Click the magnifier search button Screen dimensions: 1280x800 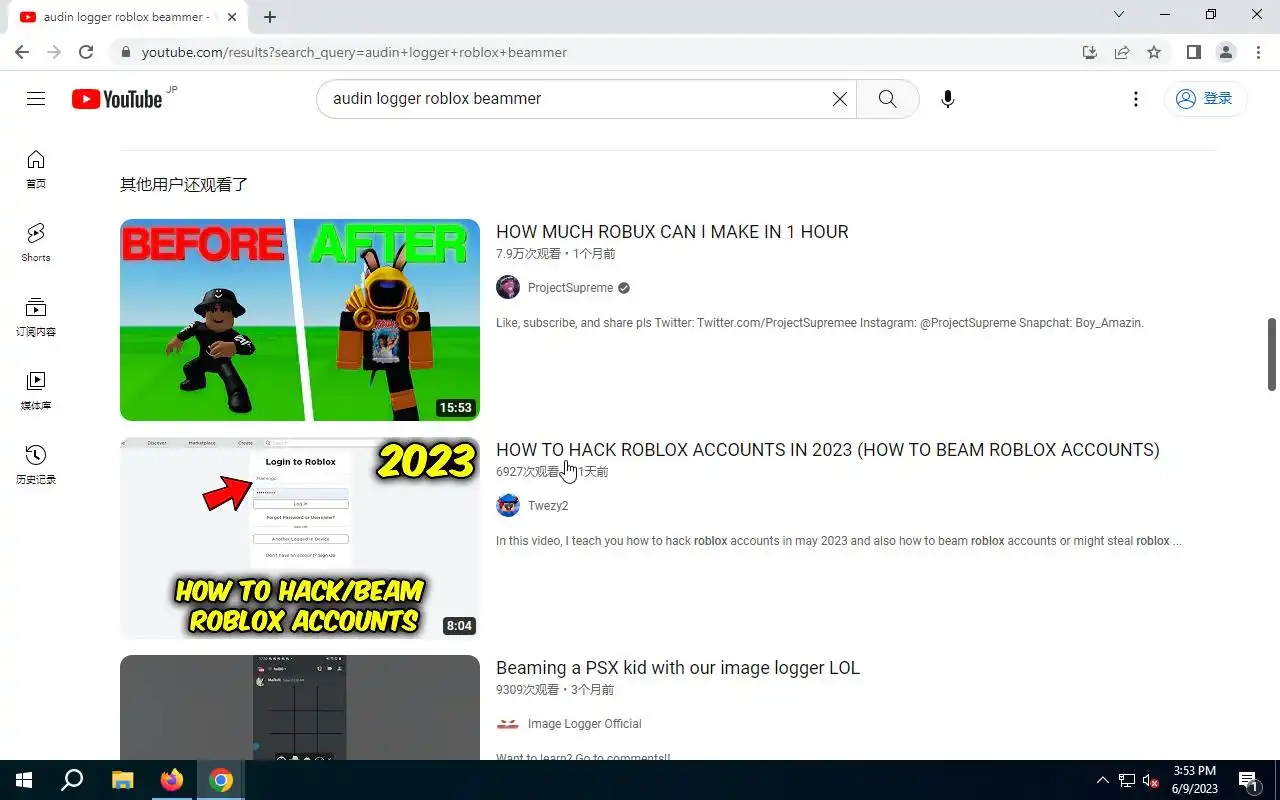click(887, 99)
